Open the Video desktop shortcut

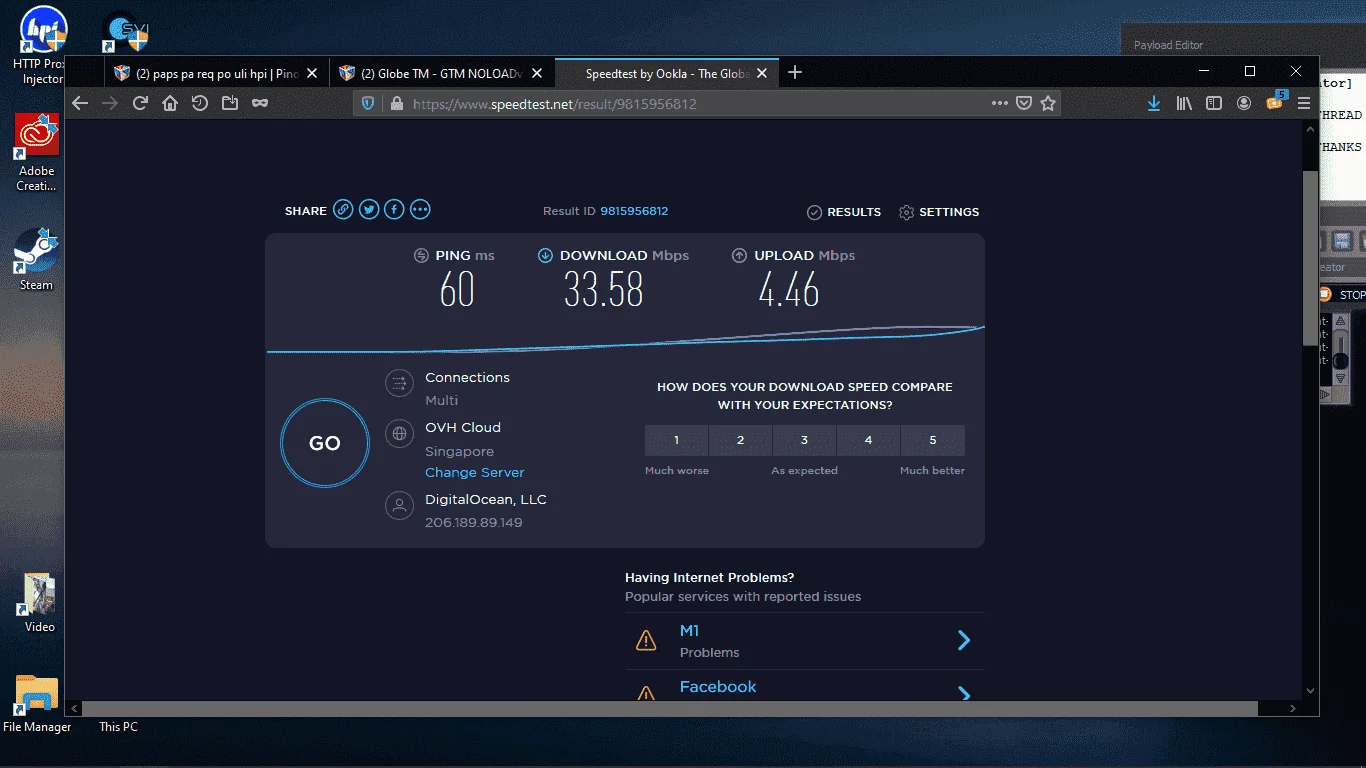(x=39, y=603)
